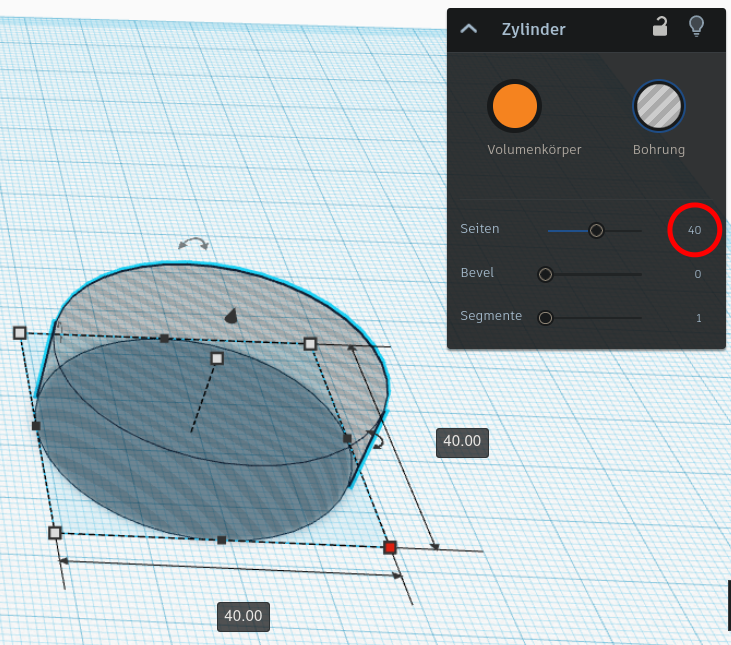Click the white top-center lift handle

217,358
